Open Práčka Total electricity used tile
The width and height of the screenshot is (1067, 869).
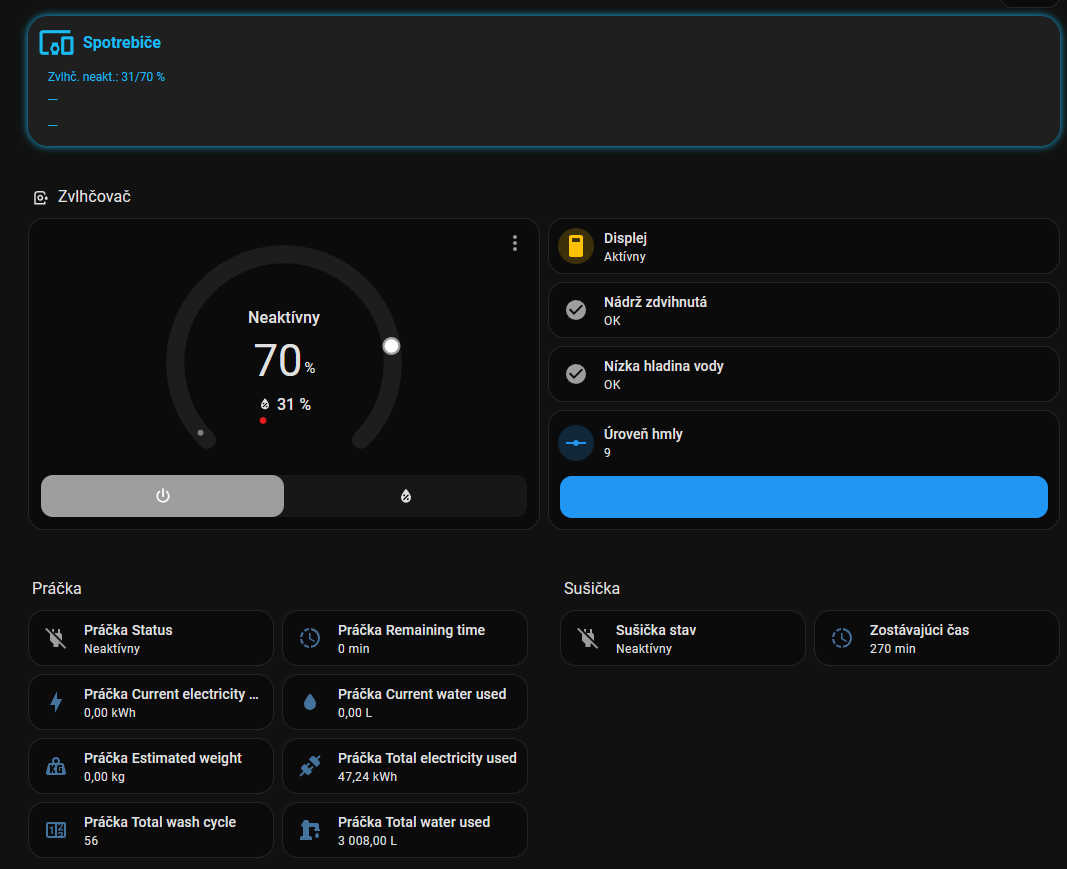[404, 766]
